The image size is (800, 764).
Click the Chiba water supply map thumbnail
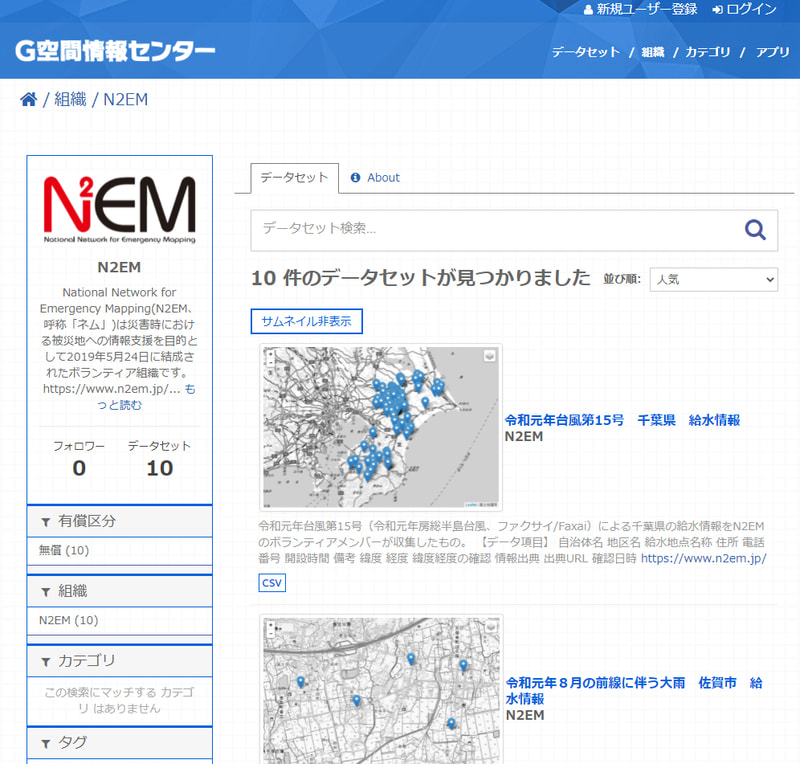tap(381, 428)
